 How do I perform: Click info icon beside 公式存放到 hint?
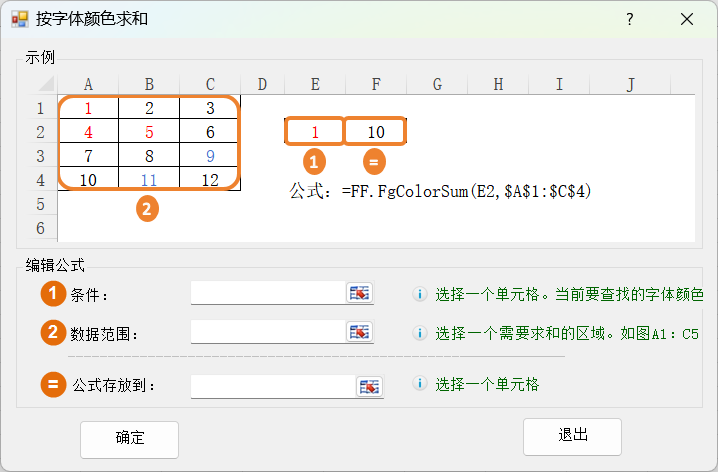tap(421, 384)
